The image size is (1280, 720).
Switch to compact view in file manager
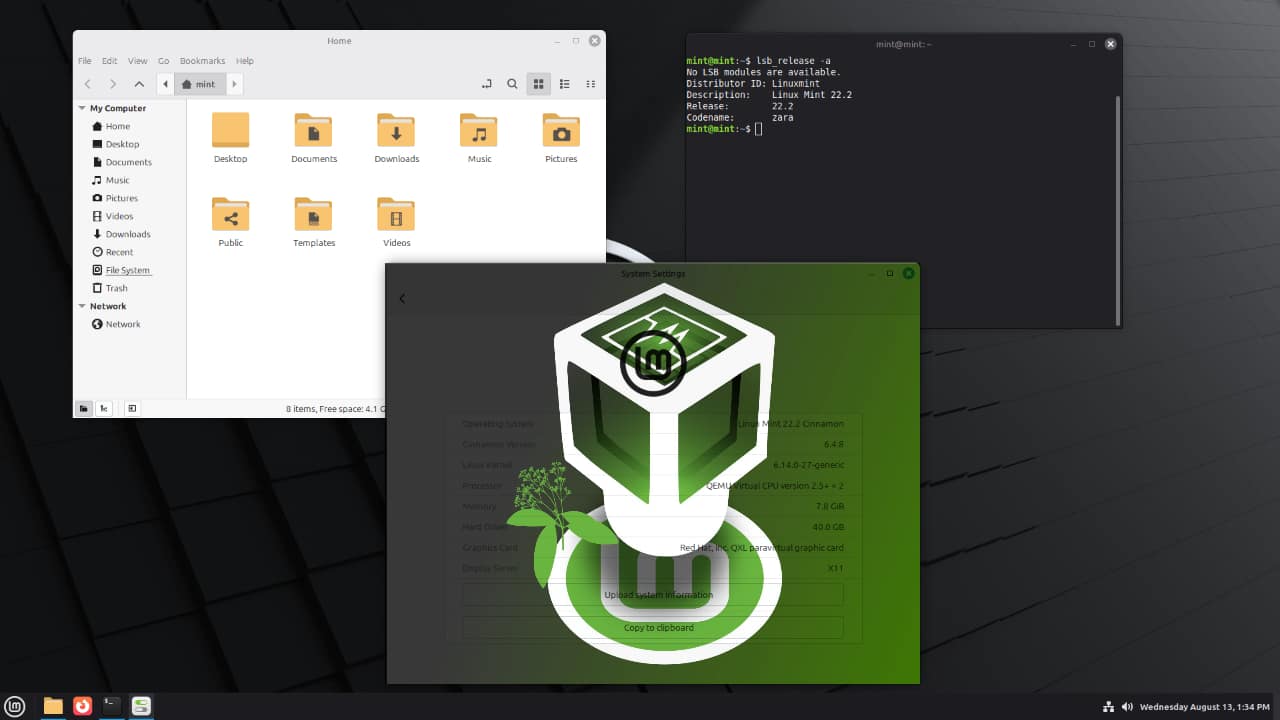(590, 84)
